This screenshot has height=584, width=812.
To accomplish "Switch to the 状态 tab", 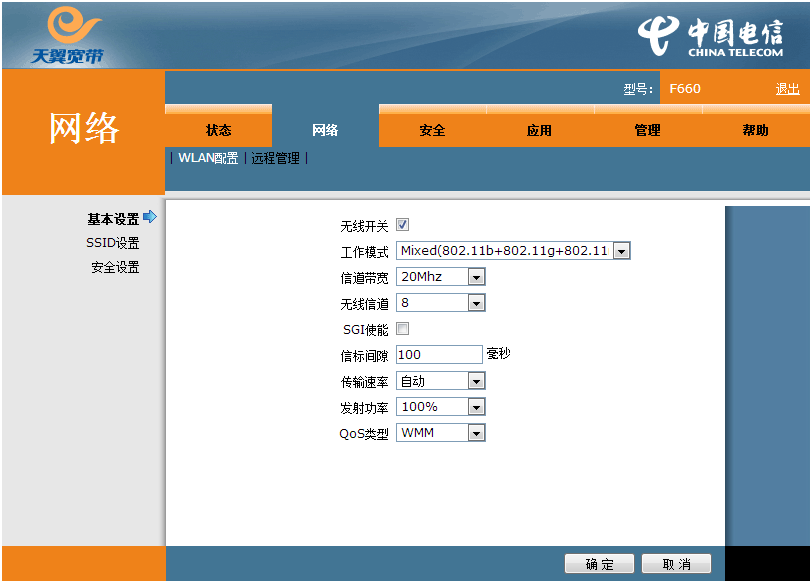I will point(218,130).
